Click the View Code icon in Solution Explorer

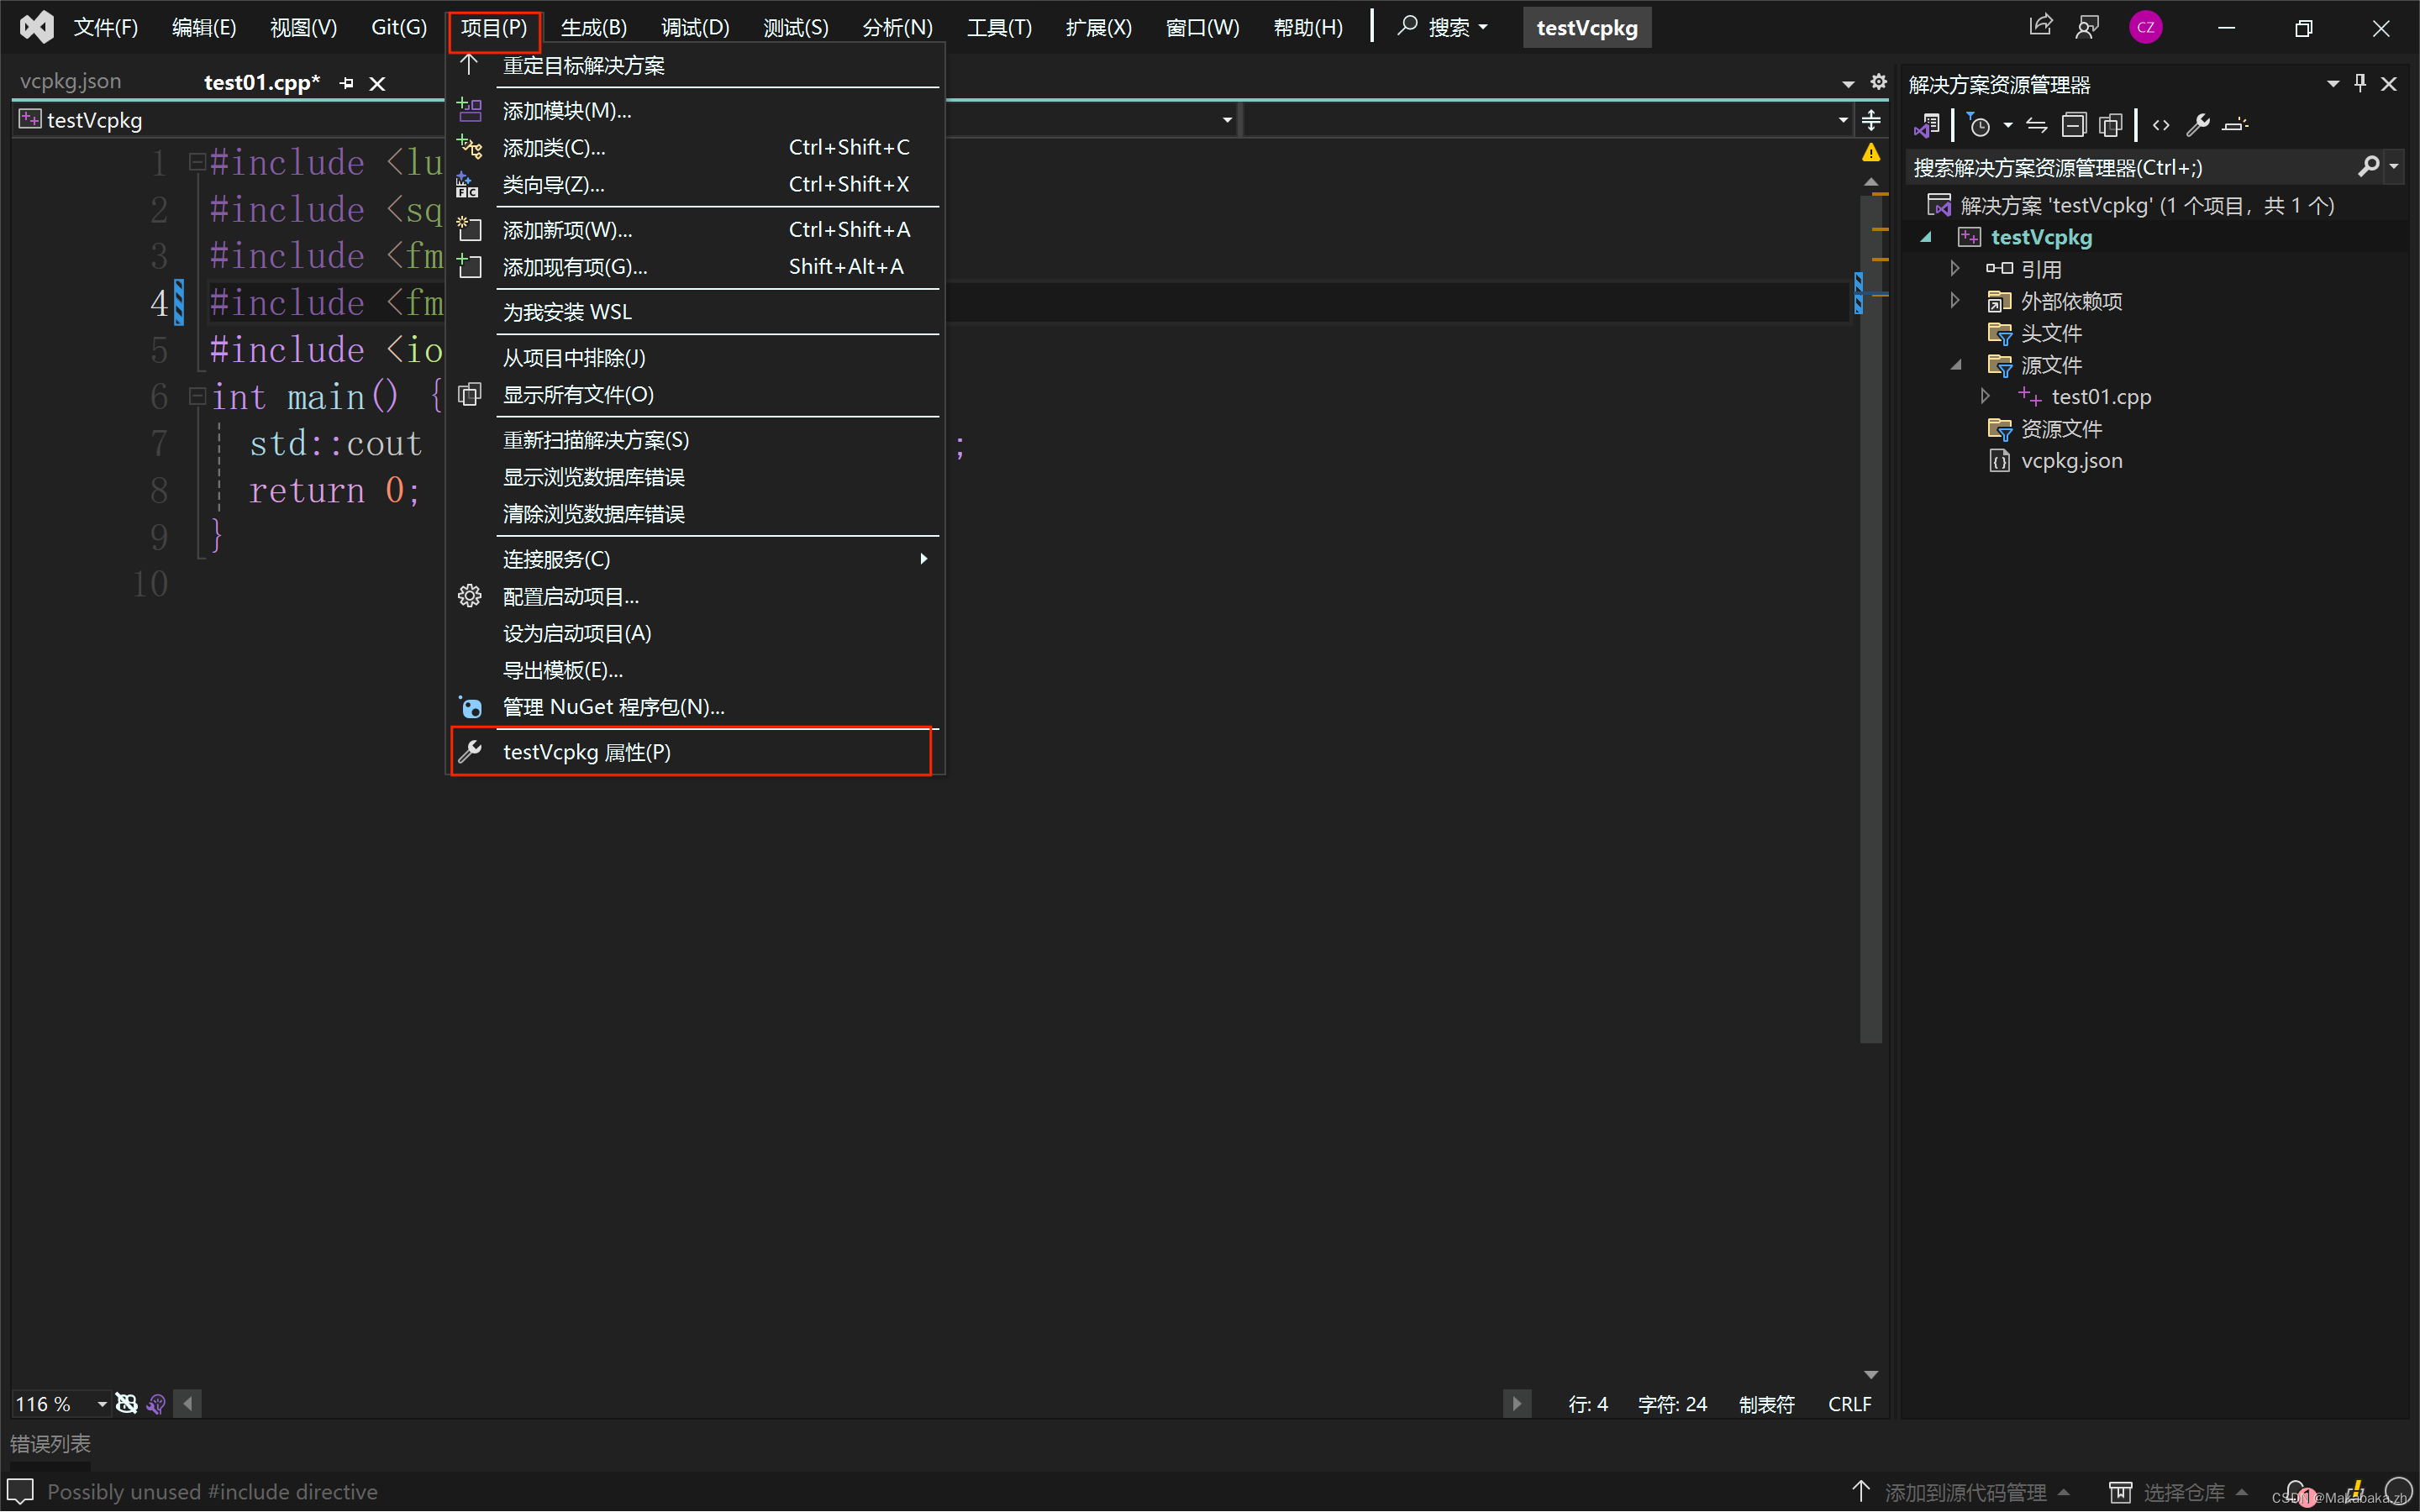click(x=2160, y=124)
